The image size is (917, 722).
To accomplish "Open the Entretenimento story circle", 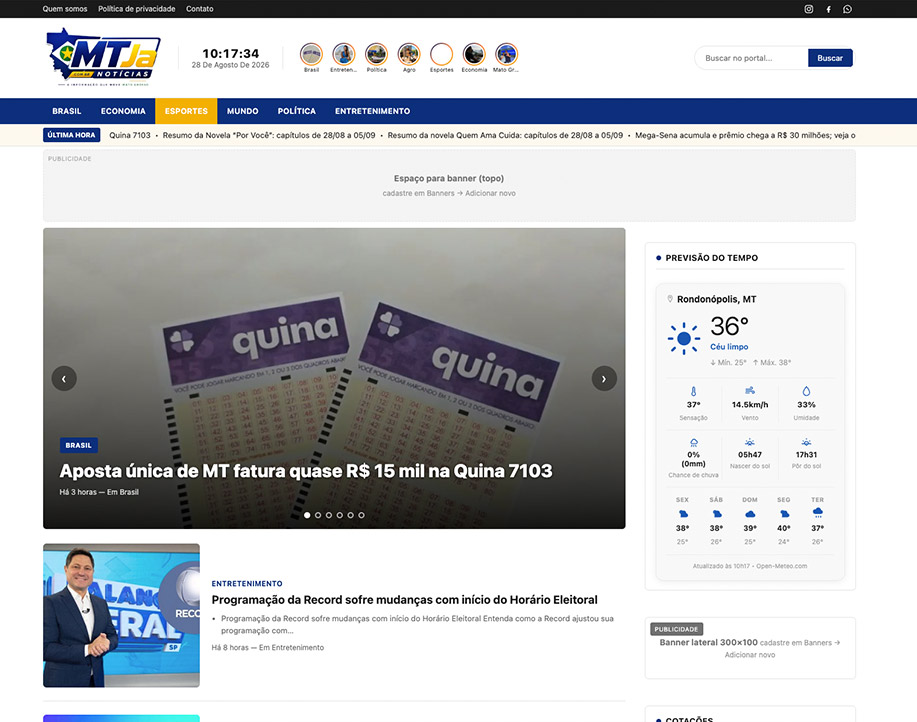I will tap(344, 54).
